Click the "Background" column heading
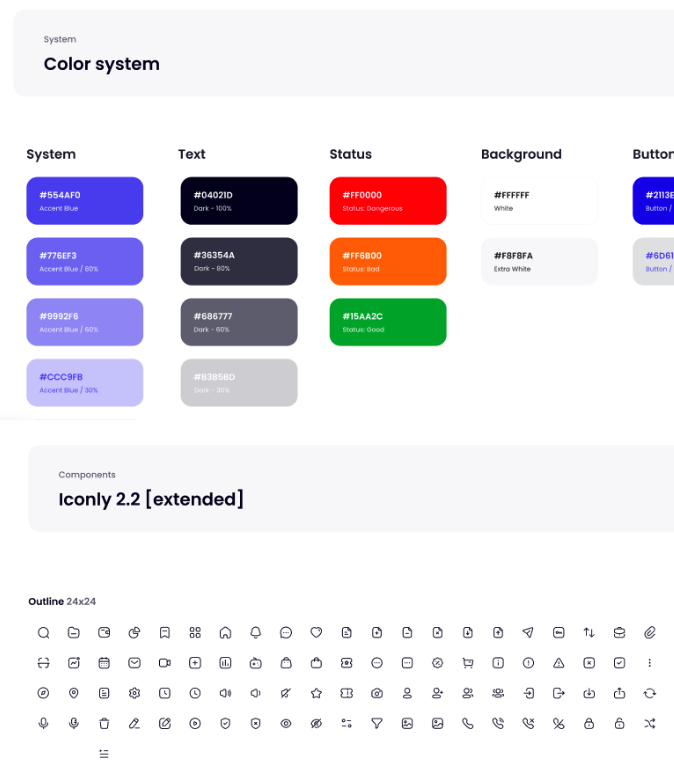Image resolution: width=674 pixels, height=767 pixels. pos(521,155)
